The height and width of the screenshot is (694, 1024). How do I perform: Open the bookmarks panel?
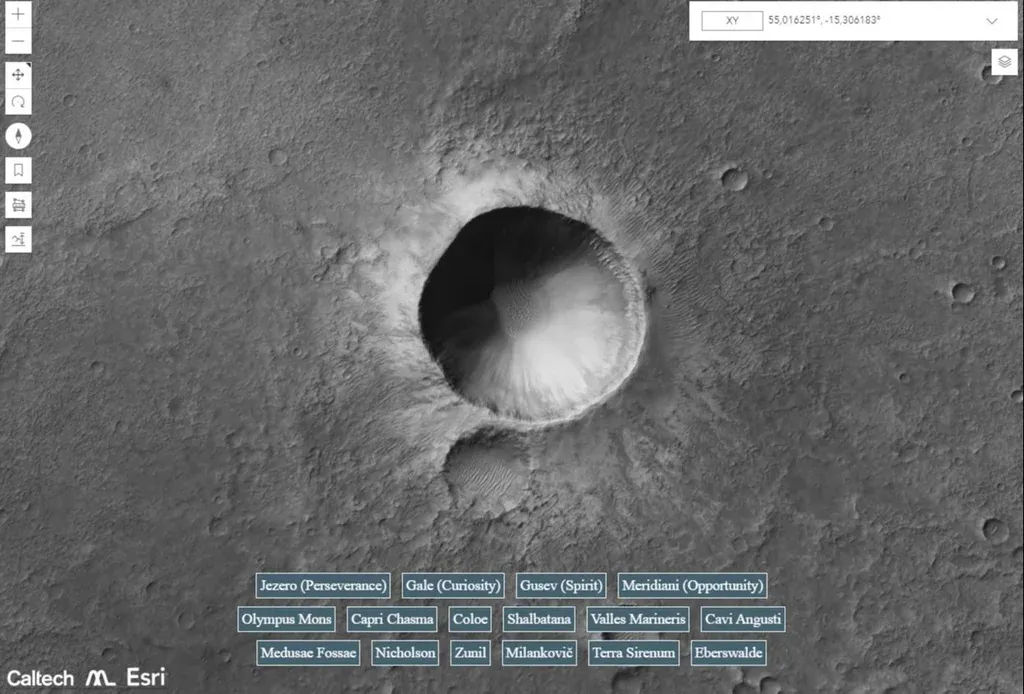[18, 170]
